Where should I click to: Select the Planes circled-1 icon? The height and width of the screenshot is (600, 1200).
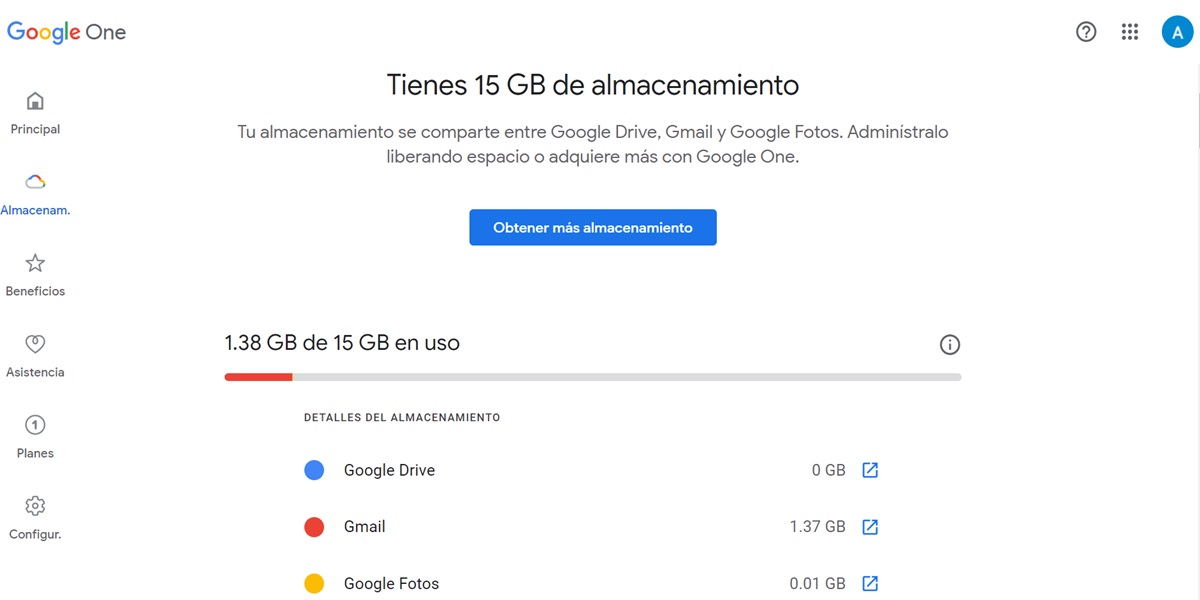[x=35, y=425]
